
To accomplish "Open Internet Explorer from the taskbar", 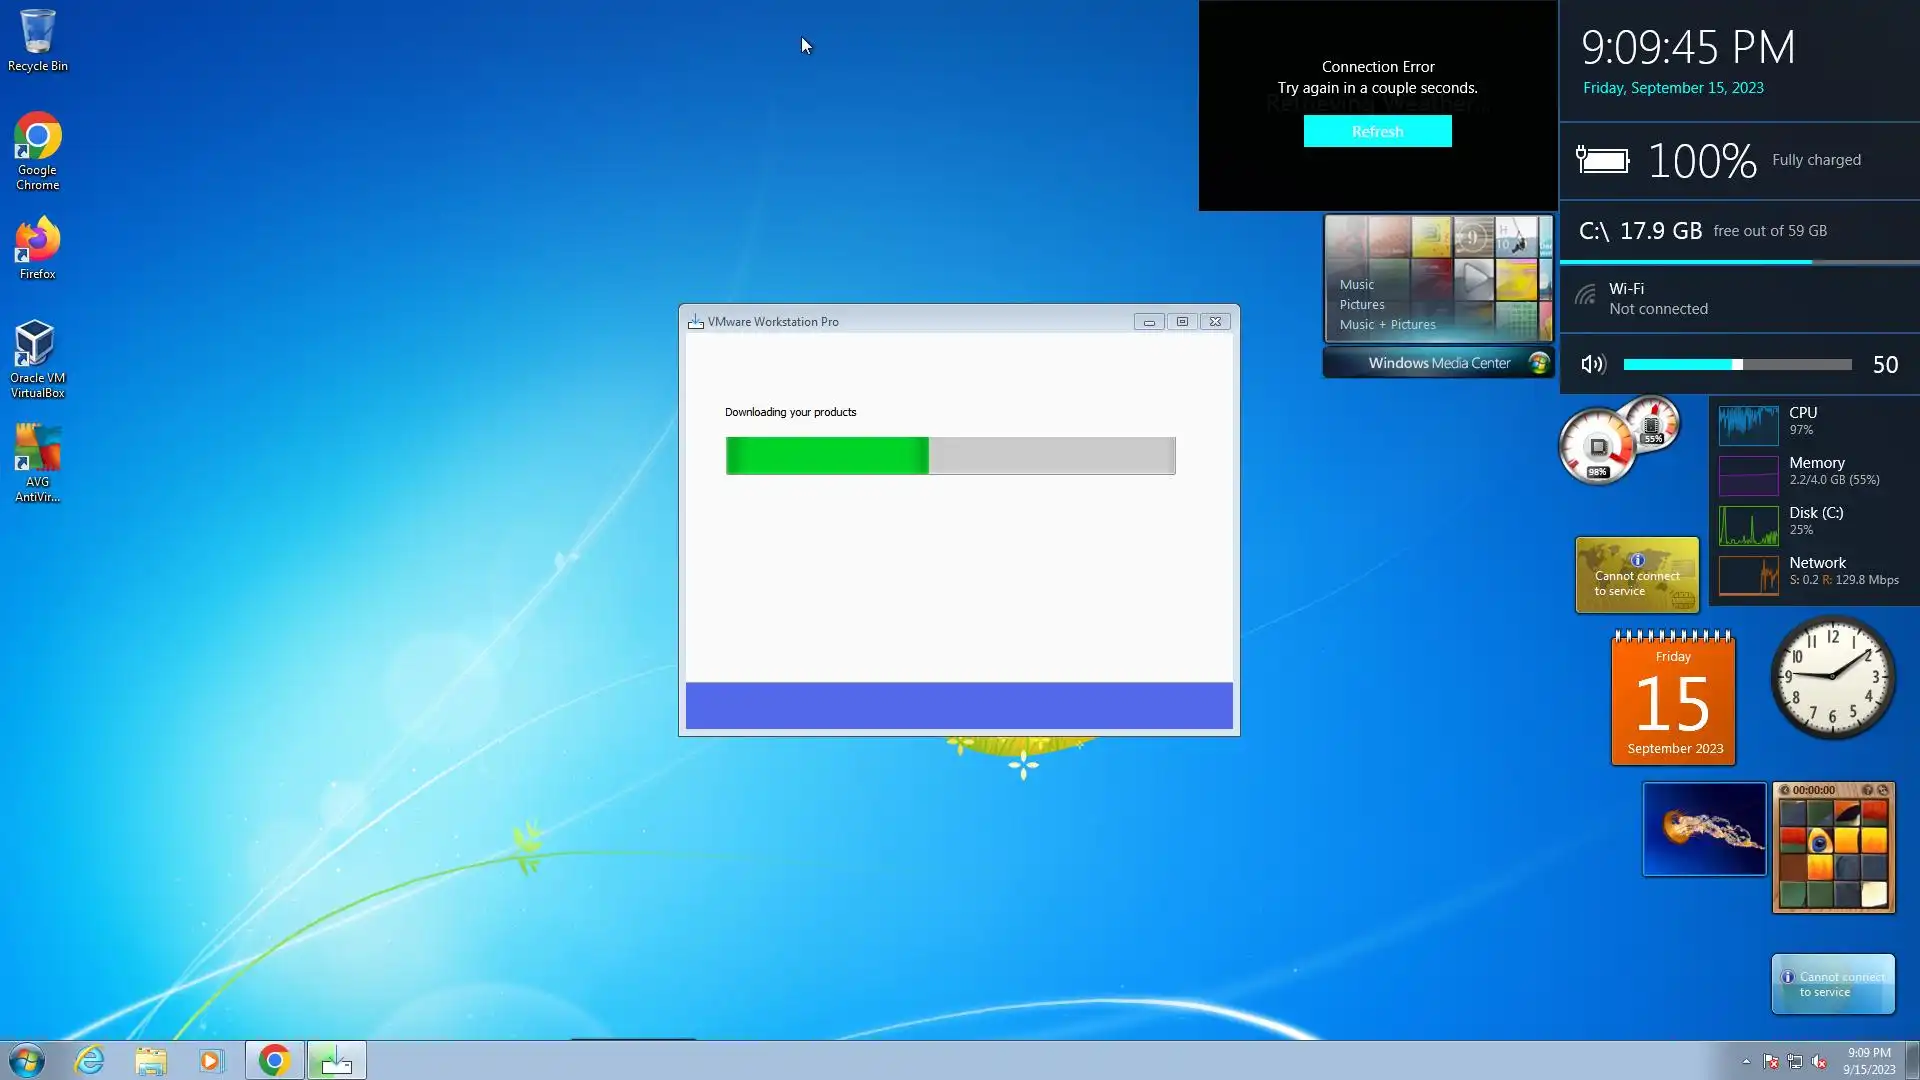I will tap(90, 1060).
